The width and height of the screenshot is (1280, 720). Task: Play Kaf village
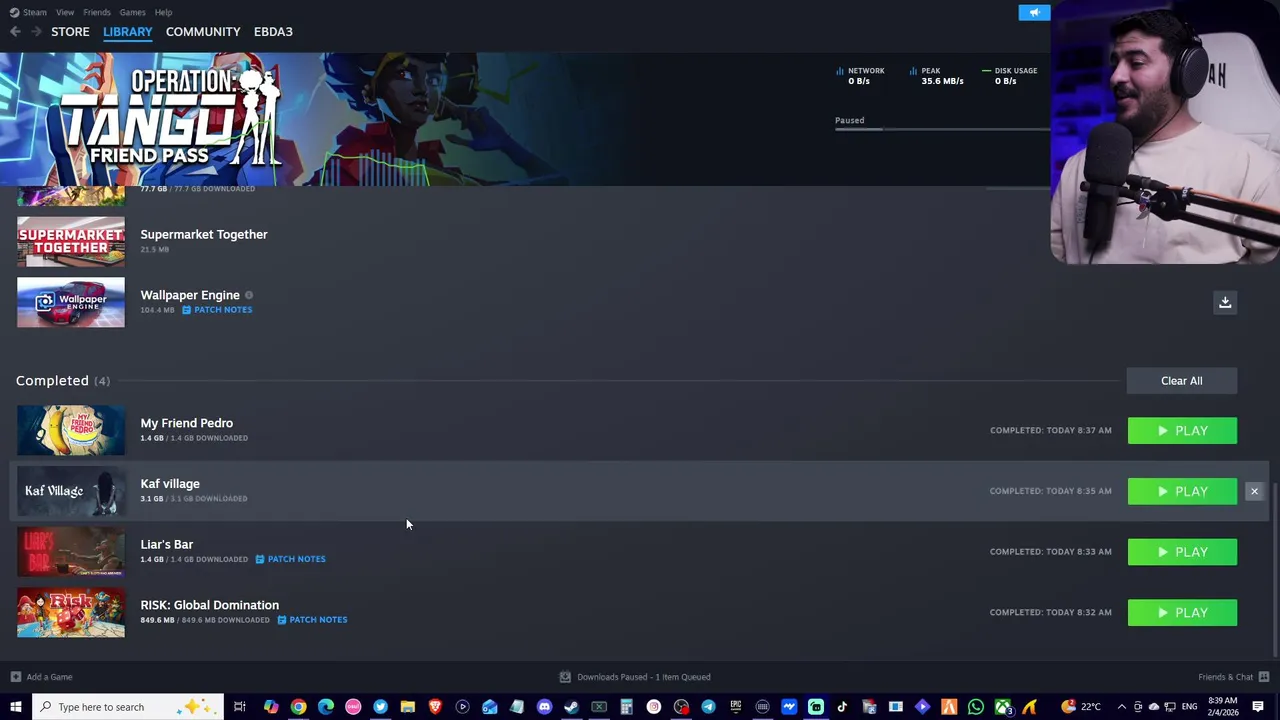point(1182,491)
